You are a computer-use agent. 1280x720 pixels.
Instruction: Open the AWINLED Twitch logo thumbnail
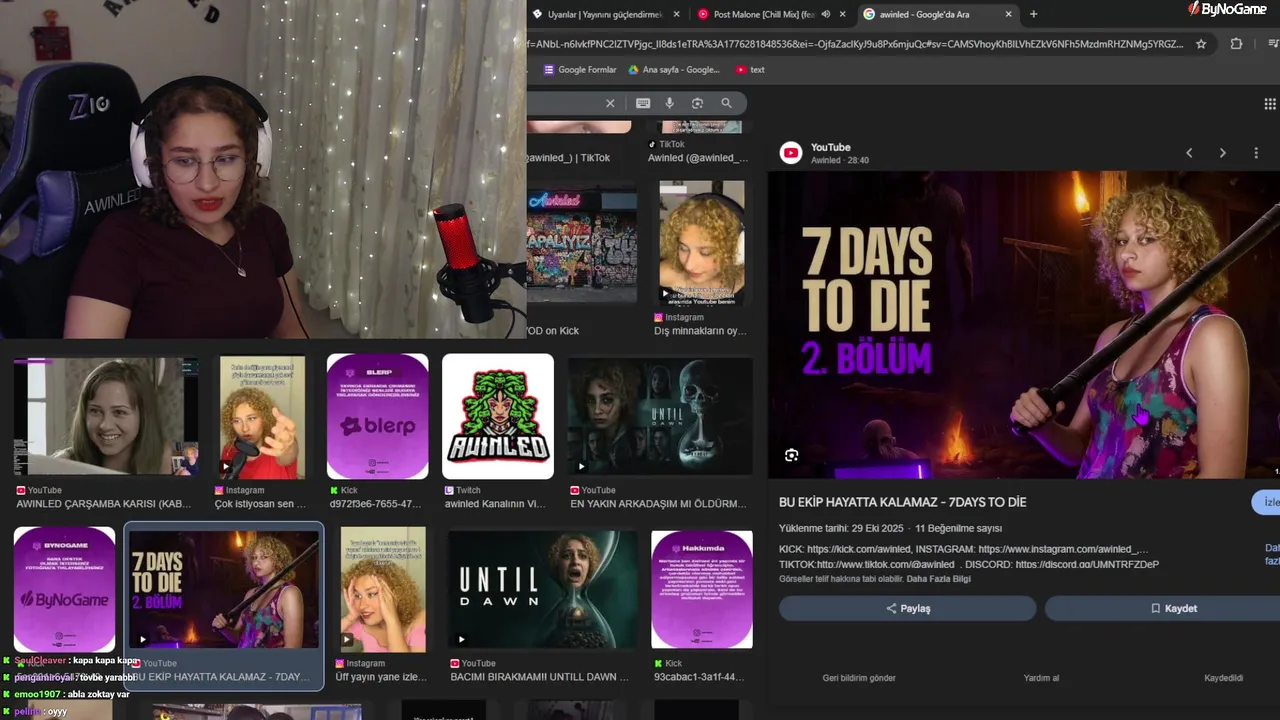coord(498,416)
